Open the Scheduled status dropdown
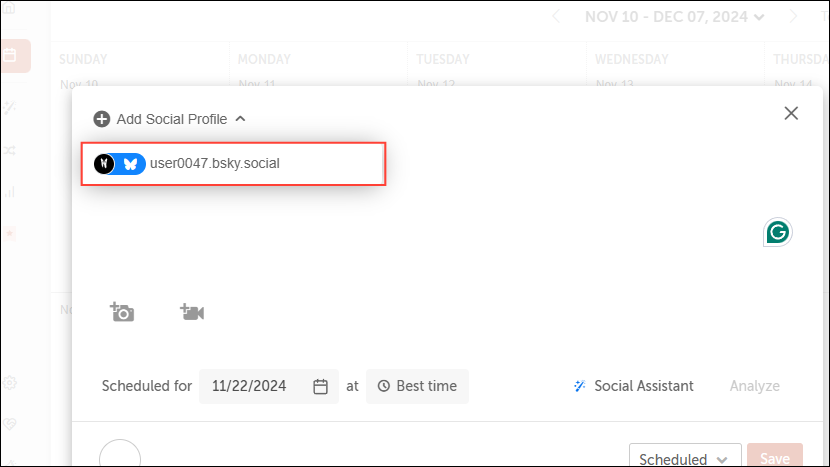 pos(685,456)
